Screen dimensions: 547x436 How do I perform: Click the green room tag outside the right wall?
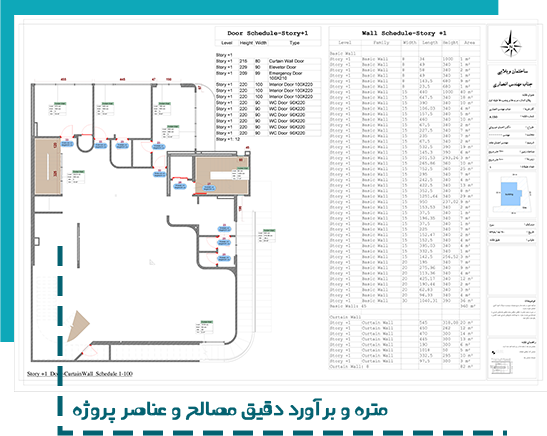(x=267, y=236)
